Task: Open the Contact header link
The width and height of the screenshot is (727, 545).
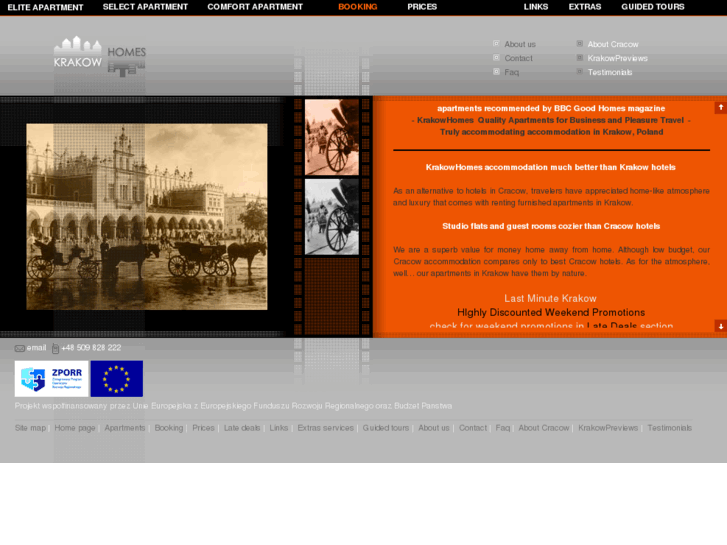Action: [518, 58]
